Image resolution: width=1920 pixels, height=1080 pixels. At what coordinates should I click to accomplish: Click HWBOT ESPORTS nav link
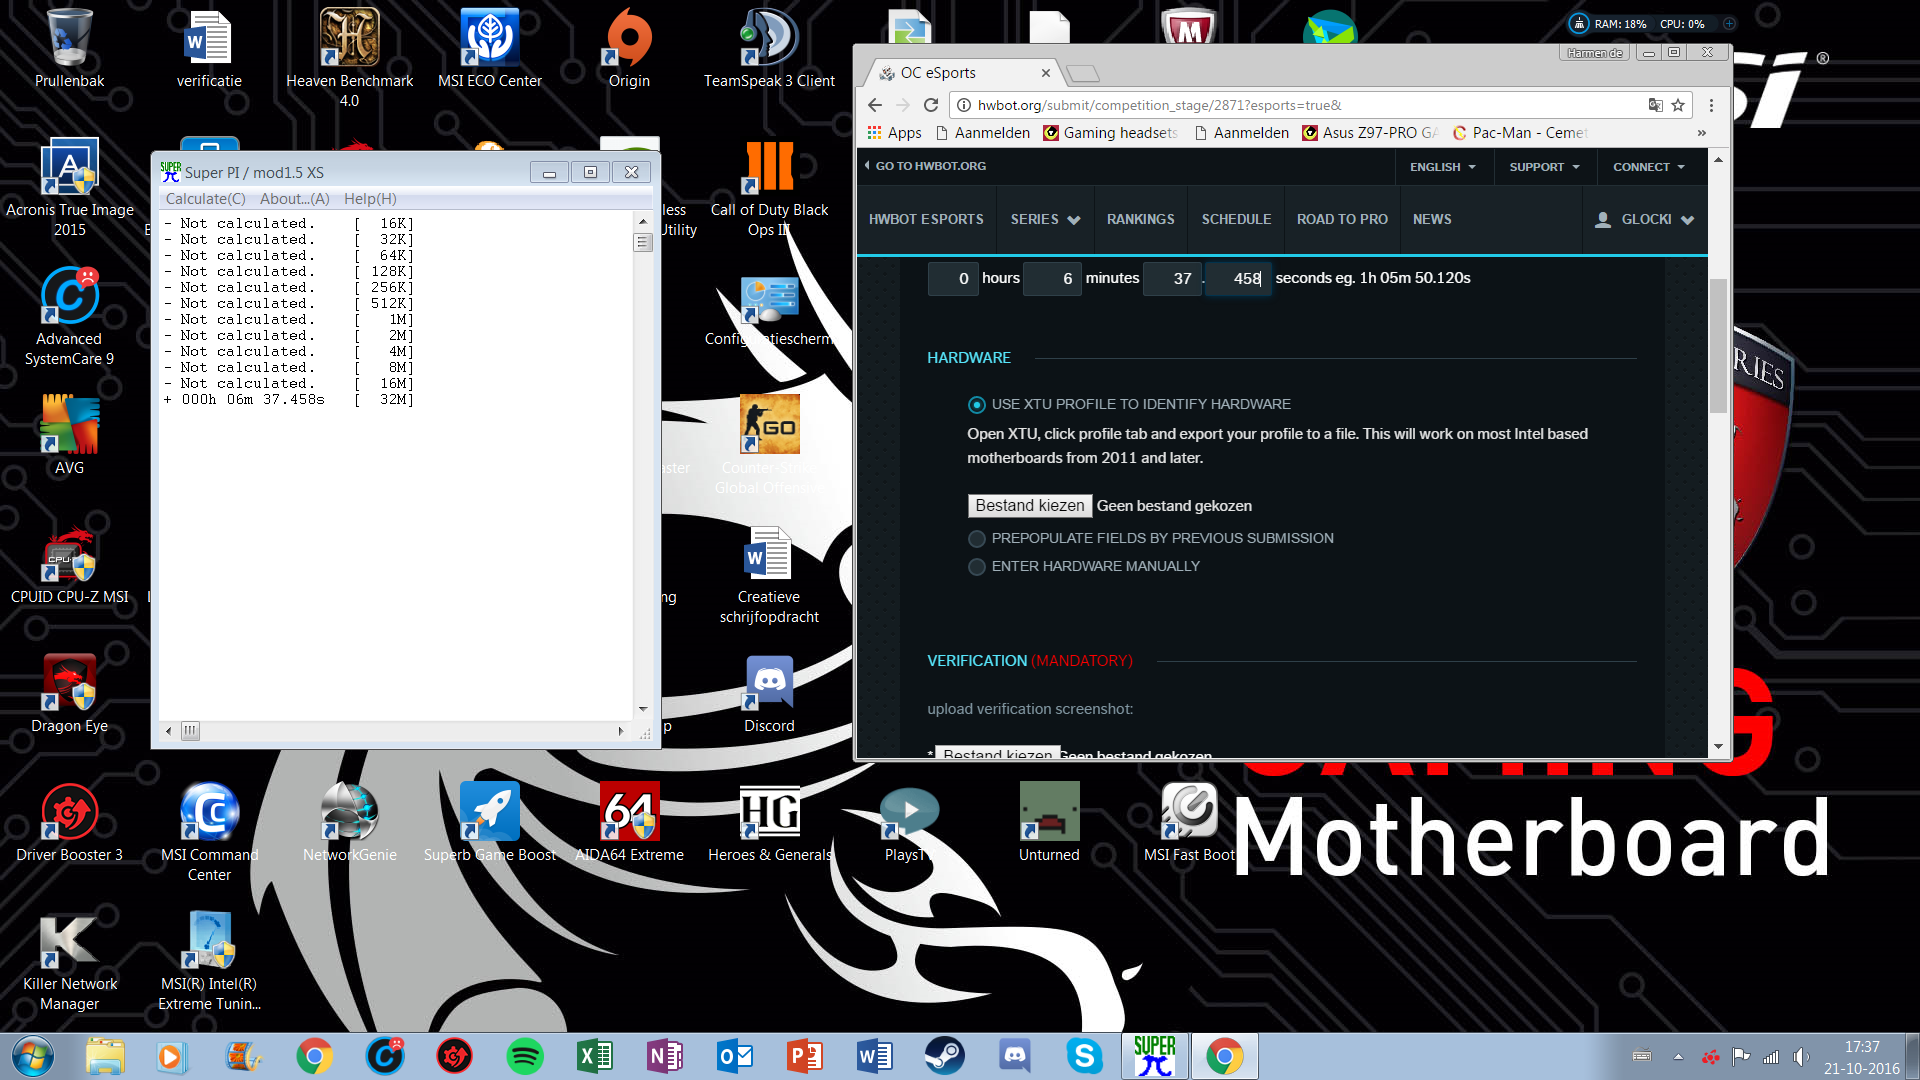coord(926,219)
